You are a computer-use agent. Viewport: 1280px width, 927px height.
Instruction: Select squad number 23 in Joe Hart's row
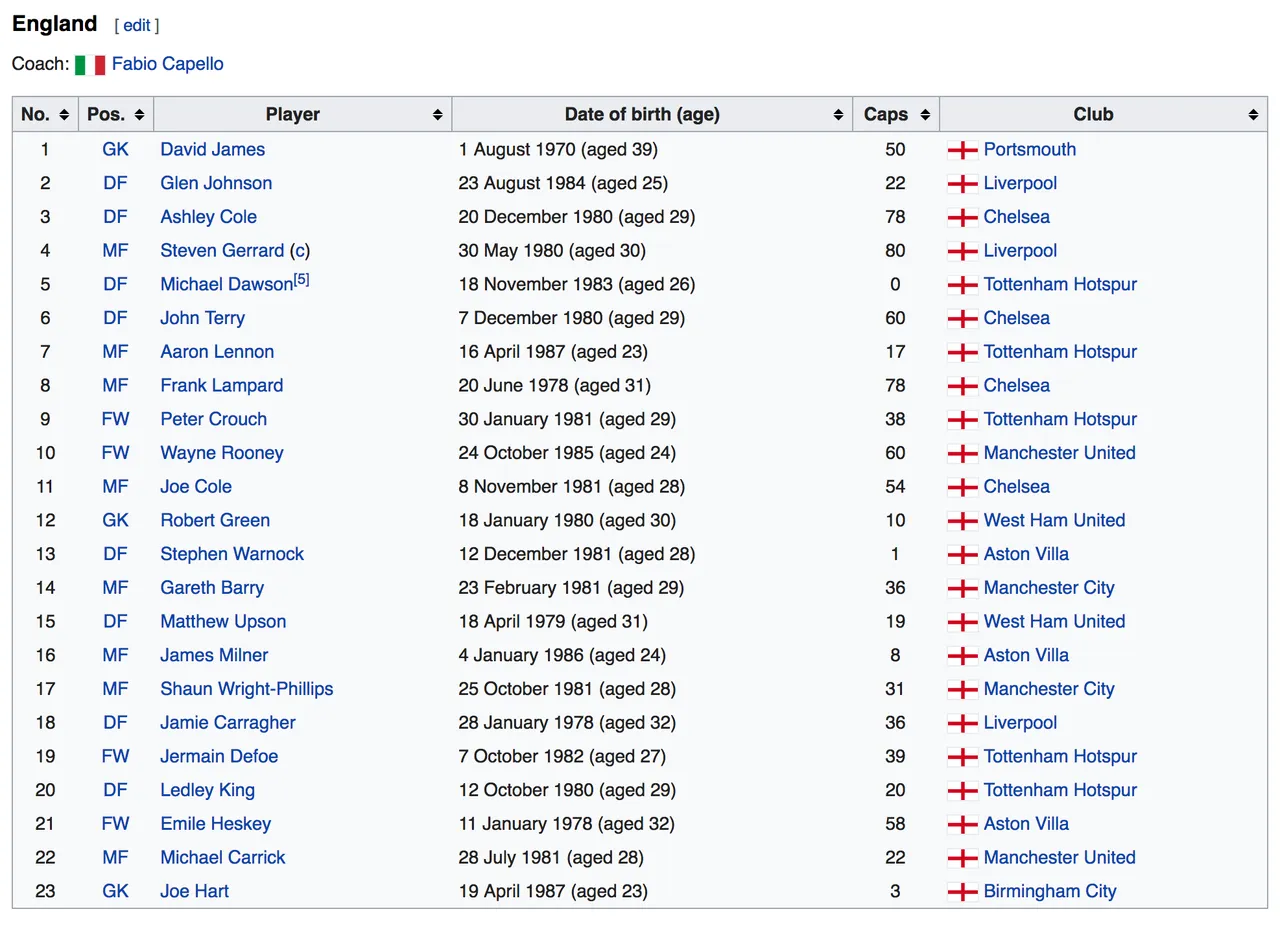(45, 892)
